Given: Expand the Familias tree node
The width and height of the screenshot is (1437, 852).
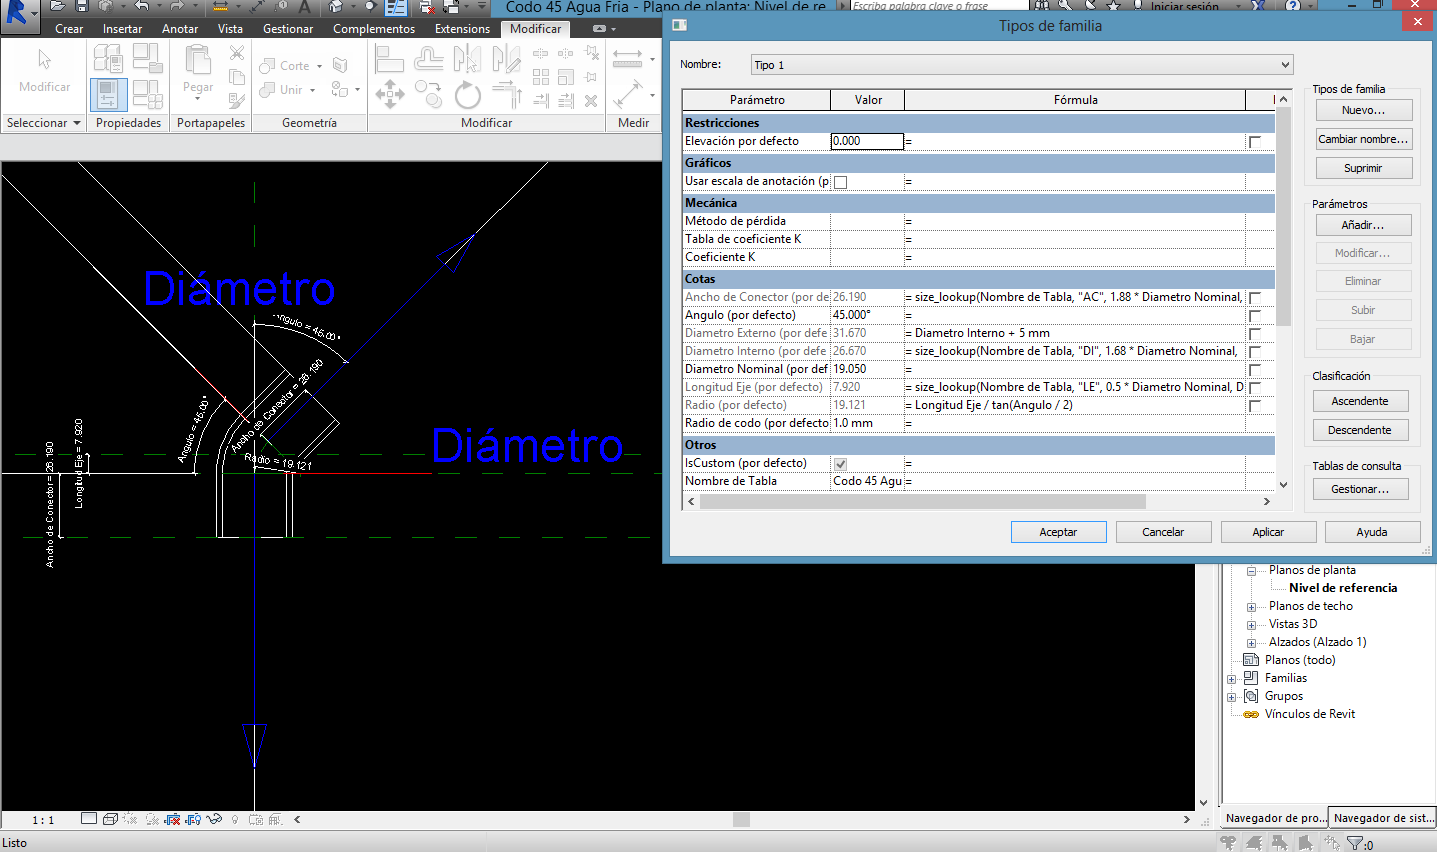Looking at the screenshot, I should coord(1232,679).
